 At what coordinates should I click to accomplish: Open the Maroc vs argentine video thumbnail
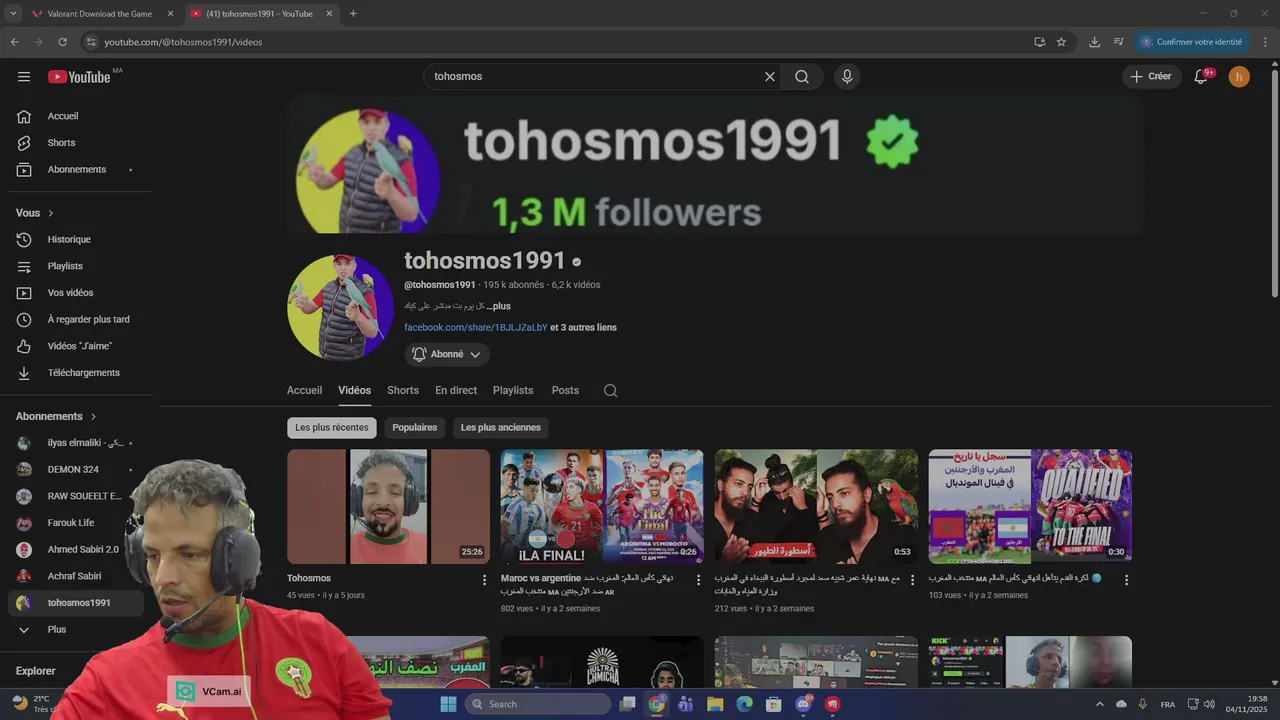[602, 506]
